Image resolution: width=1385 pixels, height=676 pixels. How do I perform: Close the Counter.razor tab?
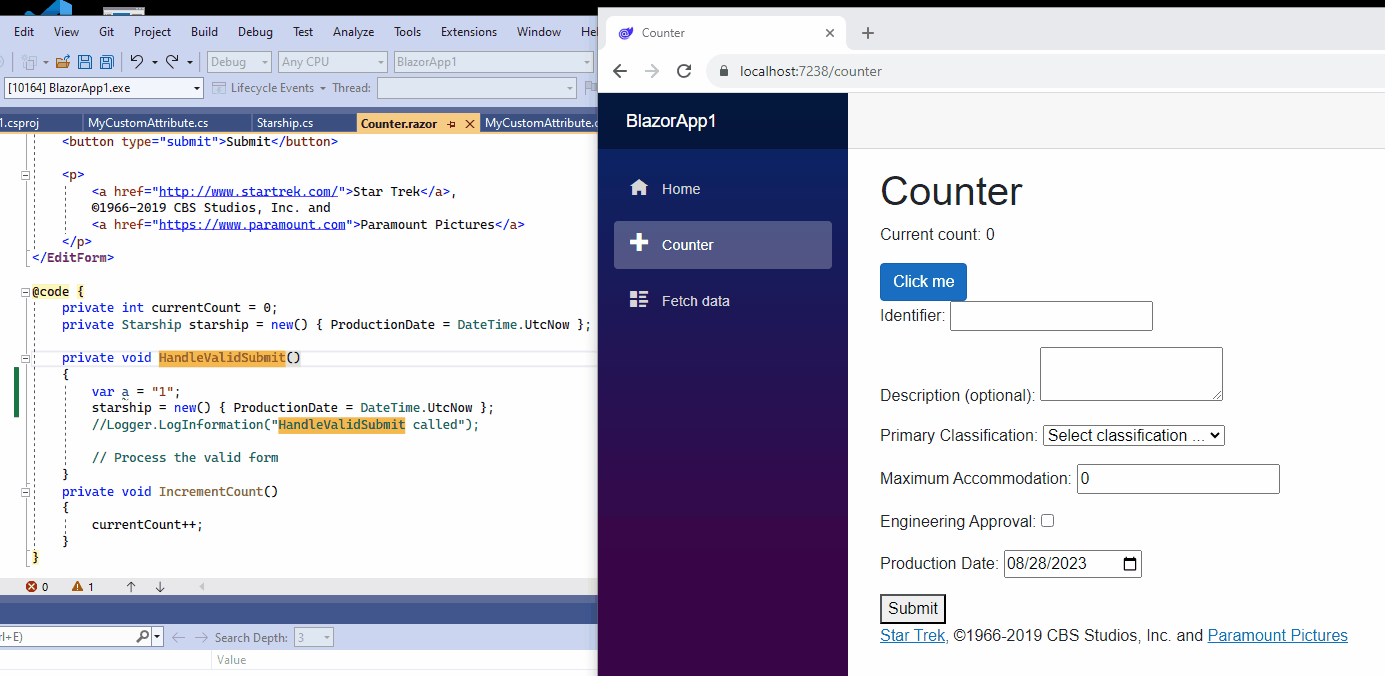pyautogui.click(x=470, y=124)
